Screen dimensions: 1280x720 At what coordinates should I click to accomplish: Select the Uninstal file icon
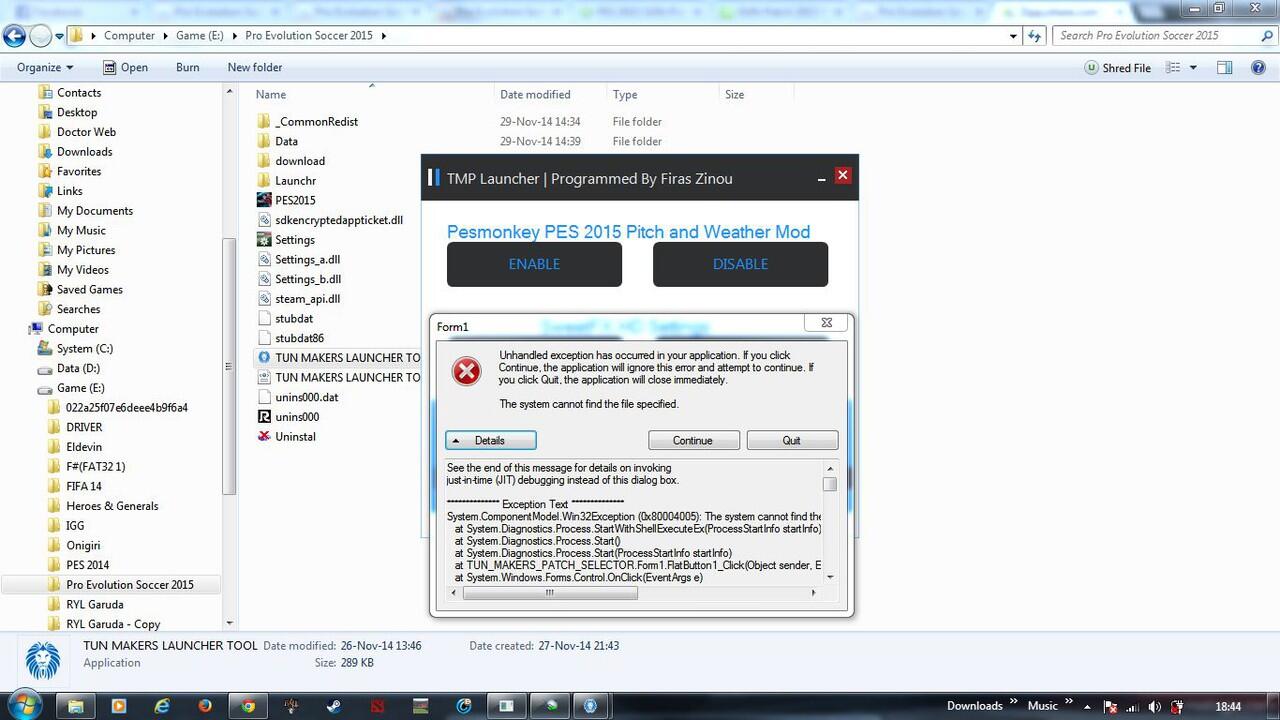pyautogui.click(x=264, y=437)
